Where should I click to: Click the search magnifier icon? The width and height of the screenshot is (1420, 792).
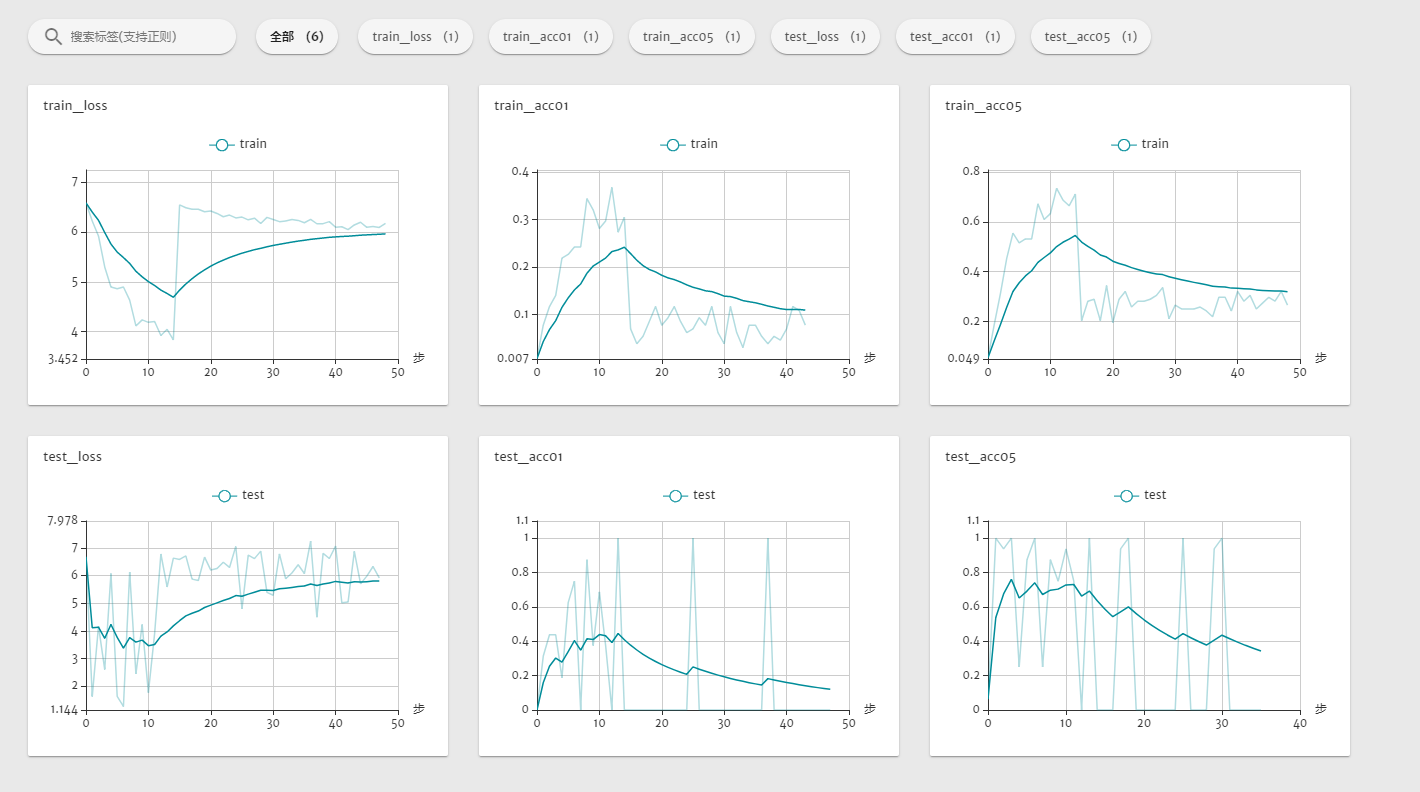coord(53,37)
